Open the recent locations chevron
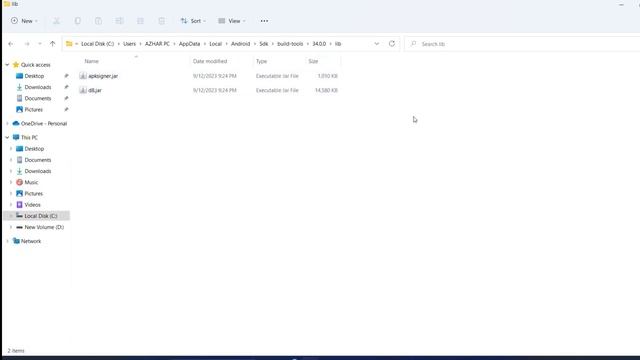The height and width of the screenshot is (360, 640). click(x=40, y=44)
